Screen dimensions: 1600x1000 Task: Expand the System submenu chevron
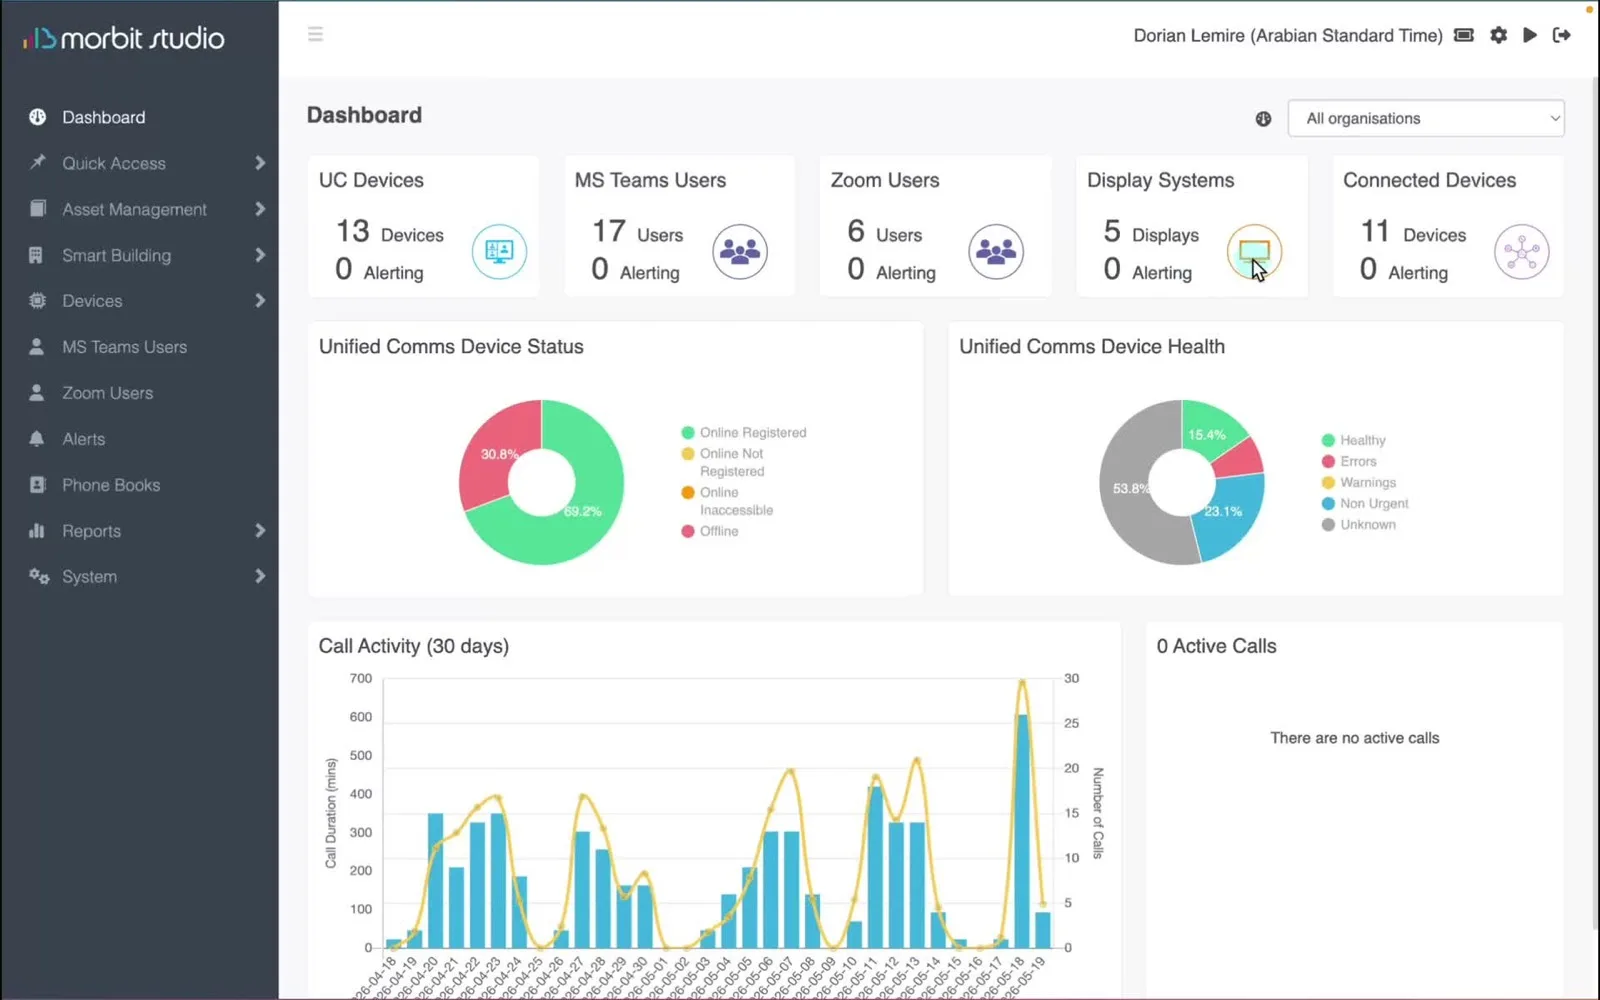point(260,577)
